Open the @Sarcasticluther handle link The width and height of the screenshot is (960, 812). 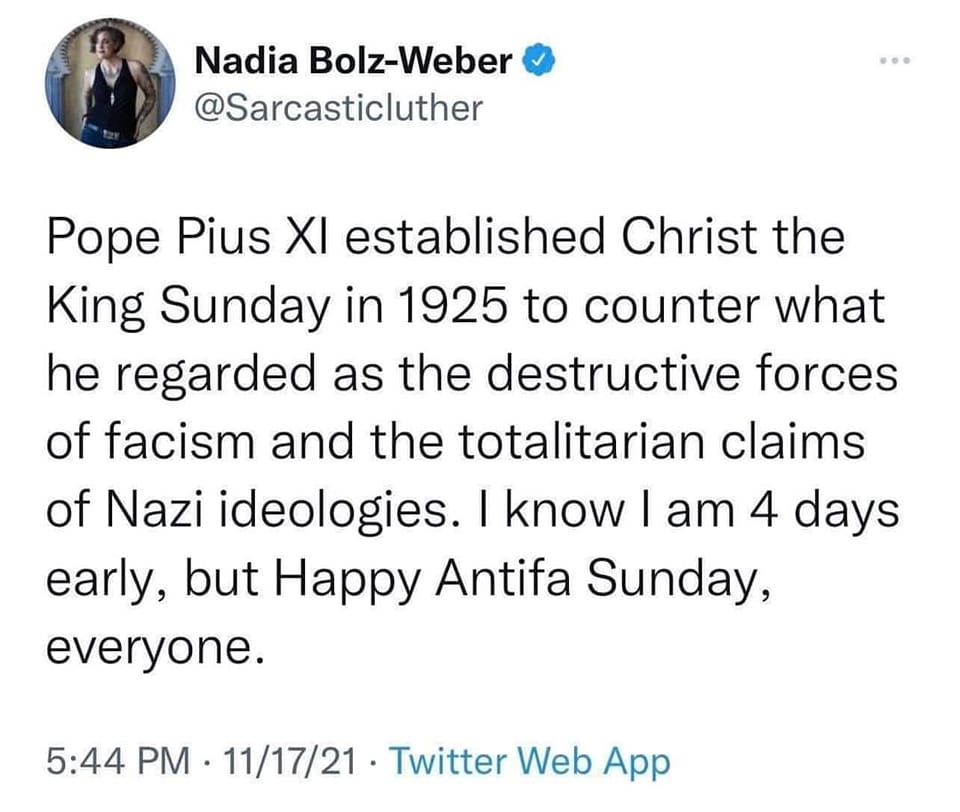(x=339, y=106)
